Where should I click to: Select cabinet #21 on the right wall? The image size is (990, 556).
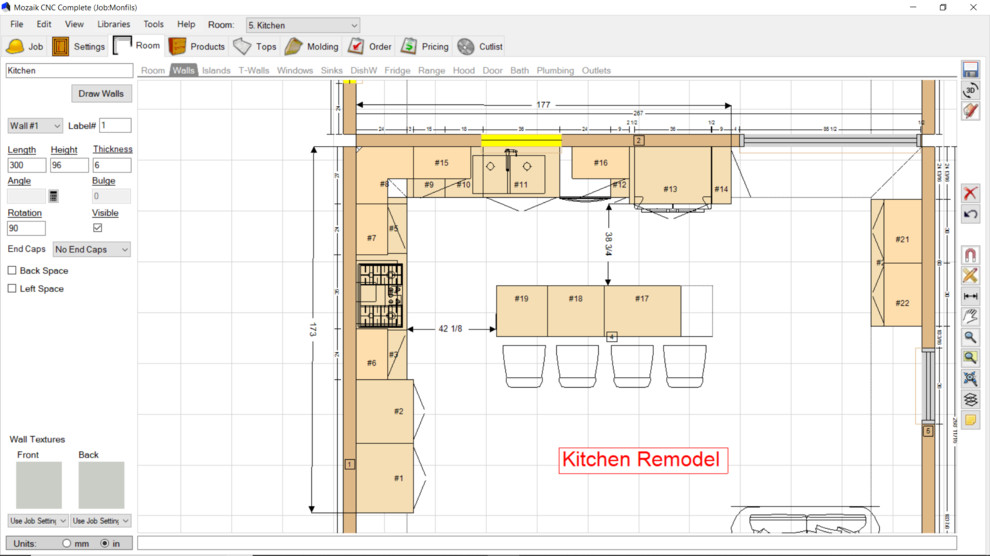[x=902, y=231]
